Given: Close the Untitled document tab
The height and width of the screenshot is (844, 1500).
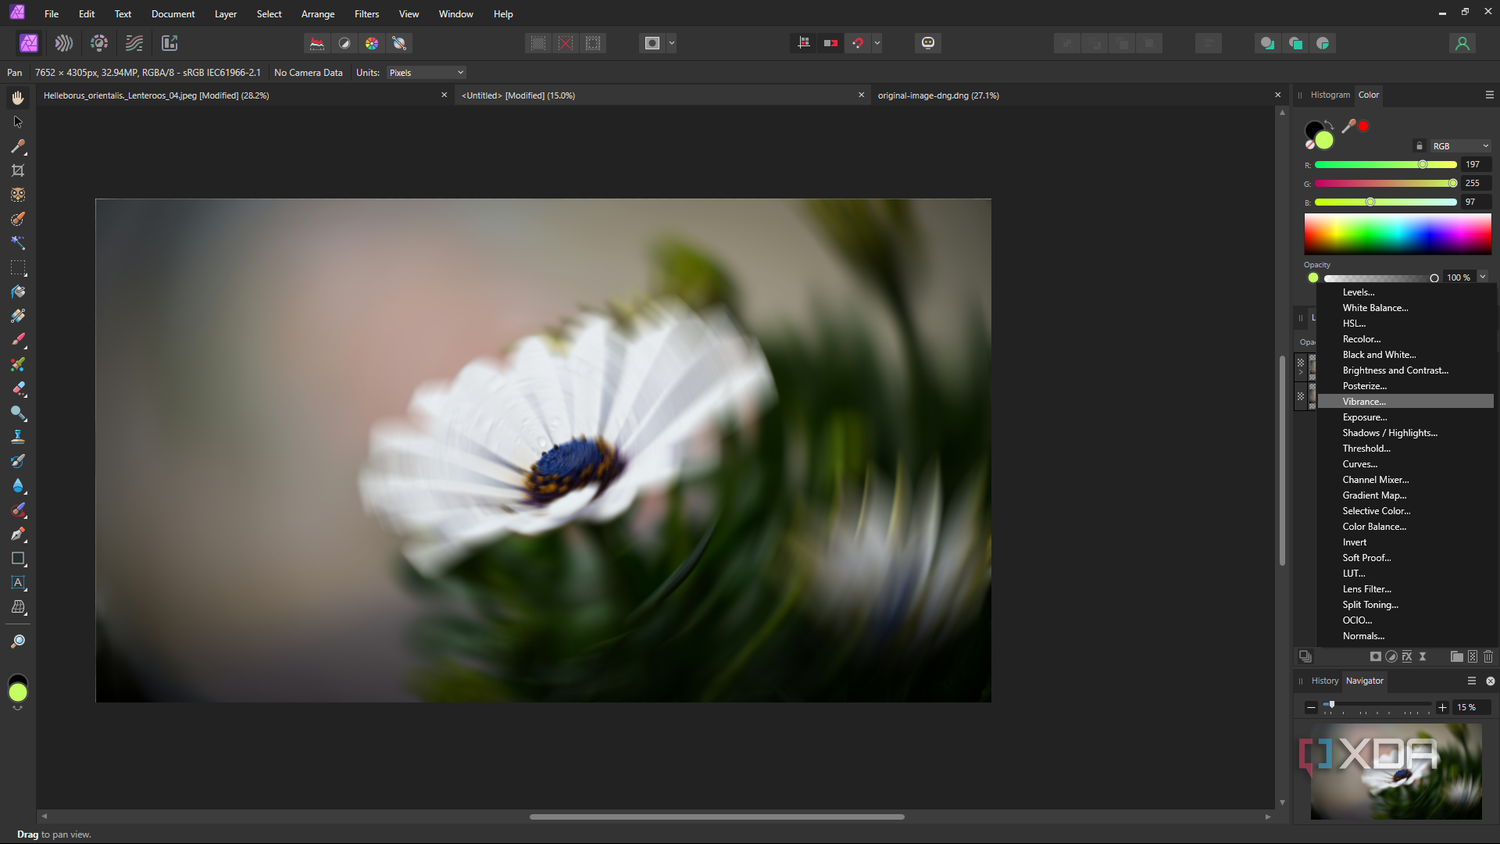Looking at the screenshot, I should click(861, 96).
